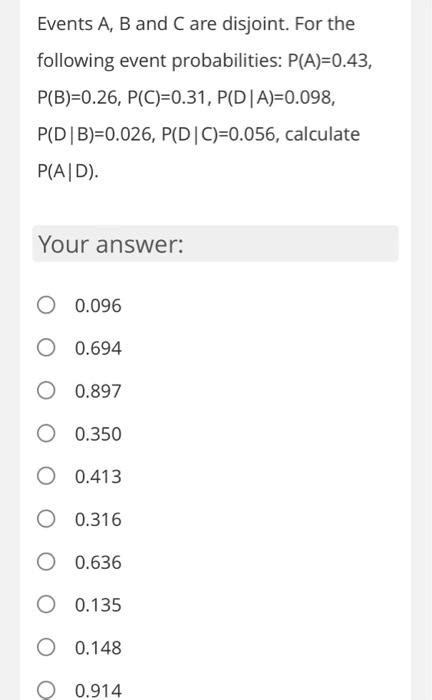Image resolution: width=432 pixels, height=700 pixels.
Task: Click the '0.636' option text label
Action: [x=98, y=562]
